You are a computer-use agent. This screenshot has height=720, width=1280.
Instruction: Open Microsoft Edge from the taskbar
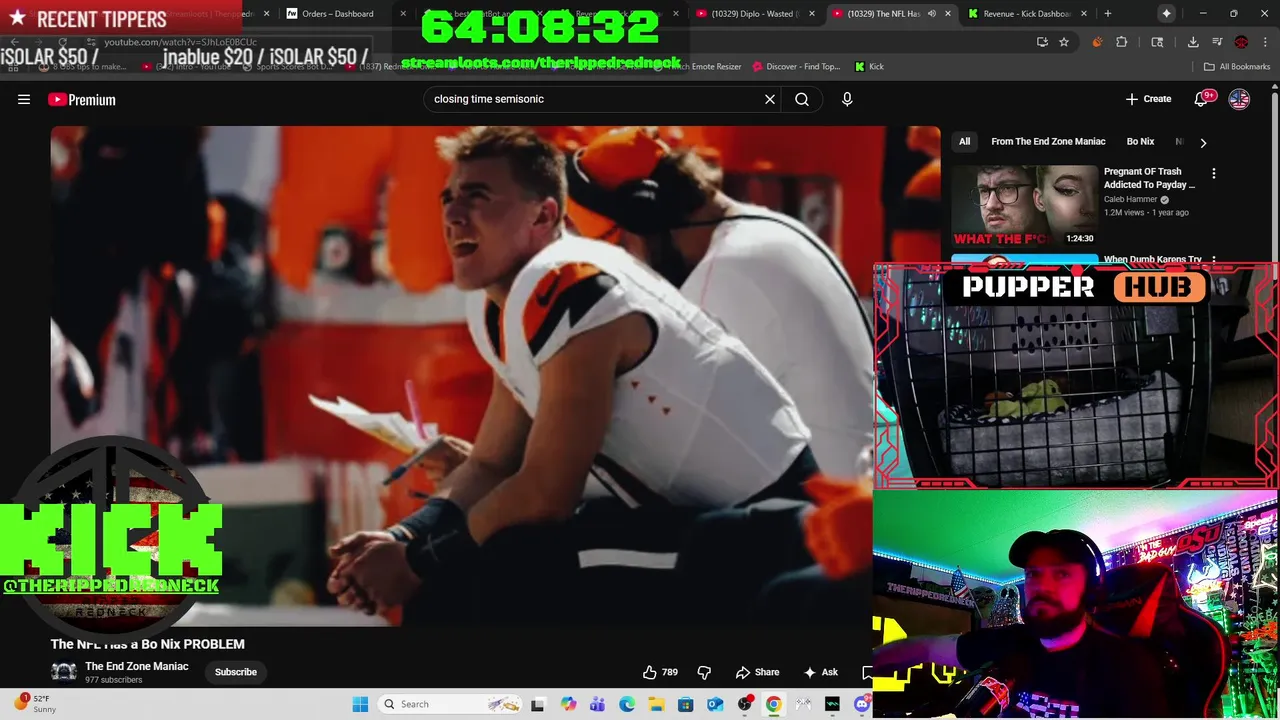point(626,704)
